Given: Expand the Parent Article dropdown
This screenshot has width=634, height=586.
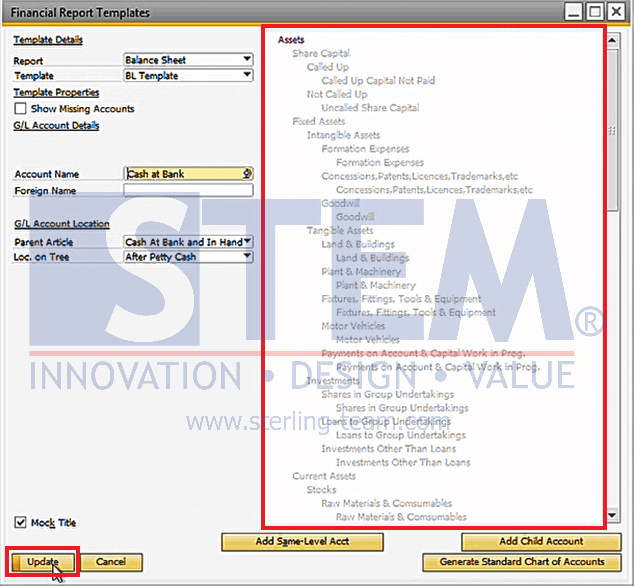Looking at the screenshot, I should tap(247, 242).
